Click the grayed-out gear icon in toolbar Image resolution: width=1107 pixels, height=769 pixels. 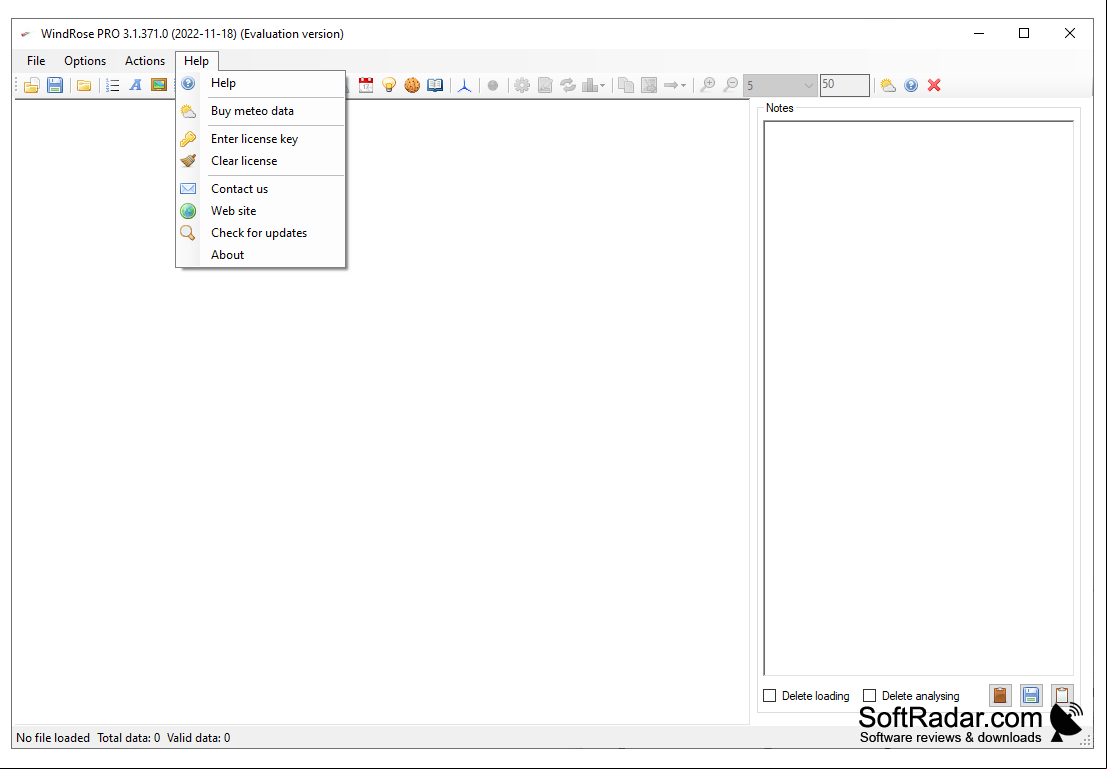[522, 85]
